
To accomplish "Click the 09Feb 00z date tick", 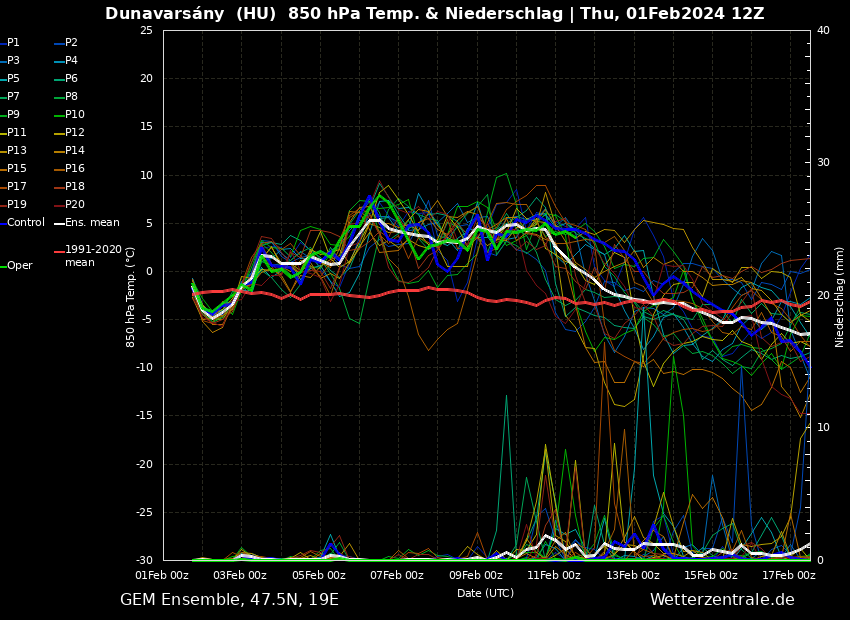I will point(476,575).
